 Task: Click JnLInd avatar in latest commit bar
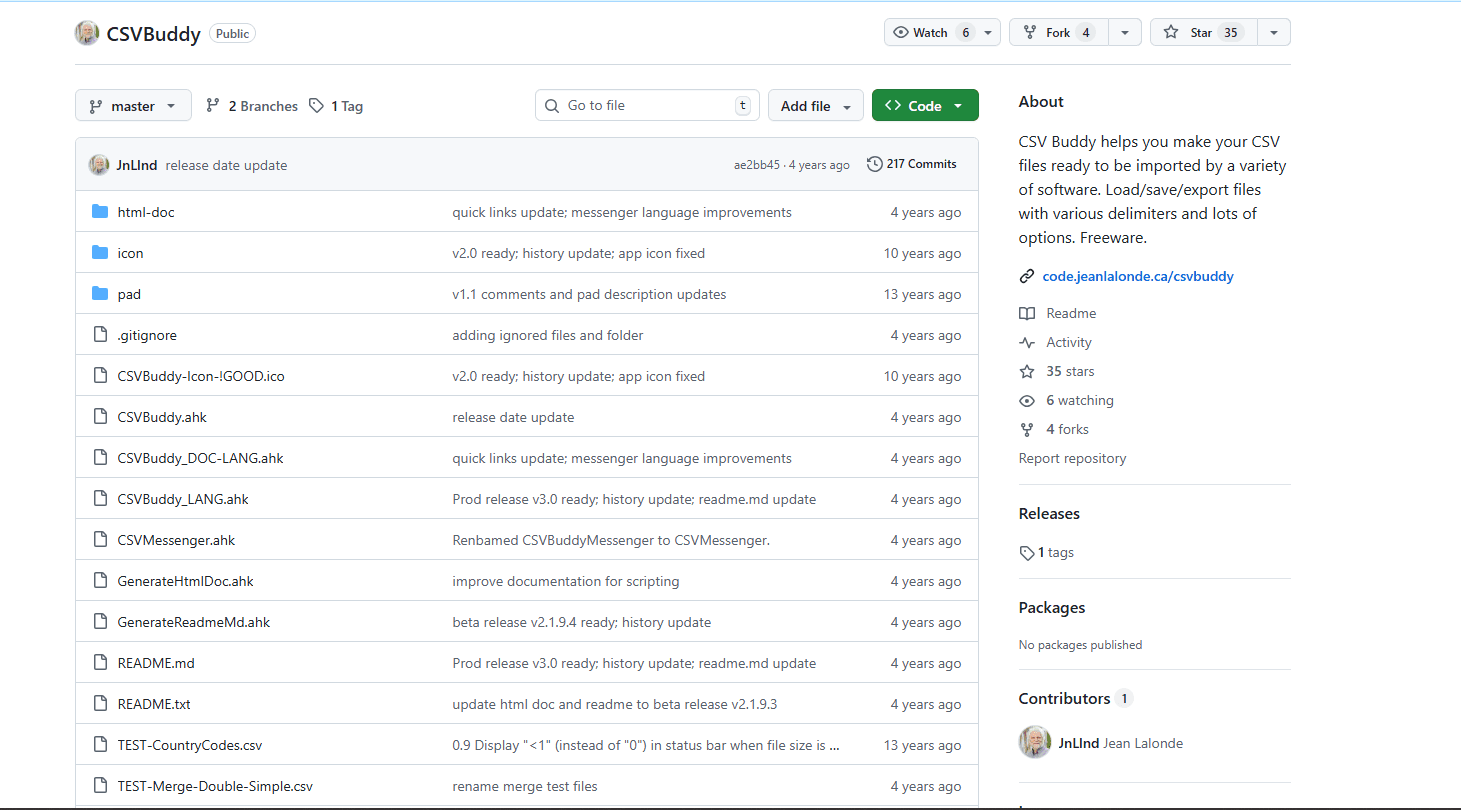tap(99, 165)
